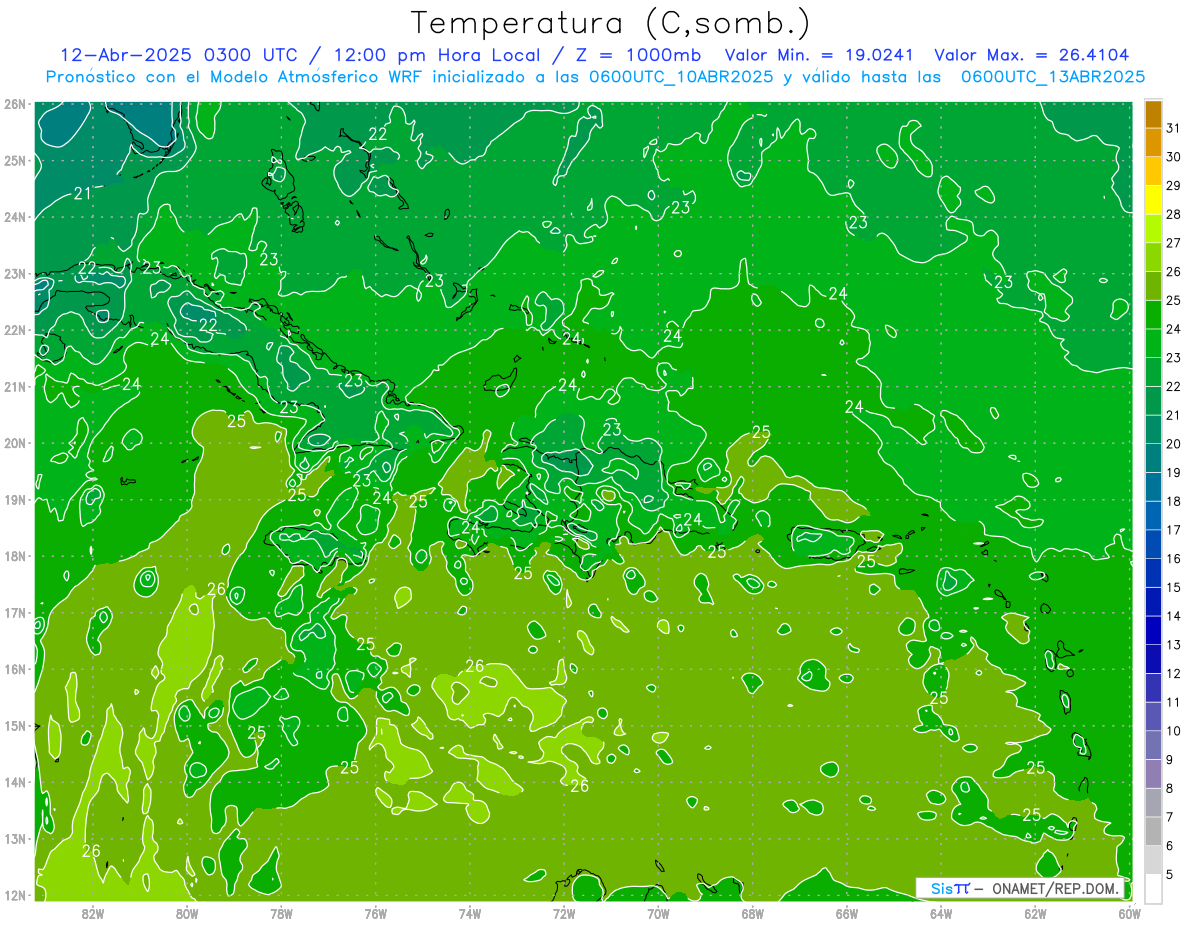Click the '80W' longitude axis label
1200x927 pixels.
coord(187,914)
